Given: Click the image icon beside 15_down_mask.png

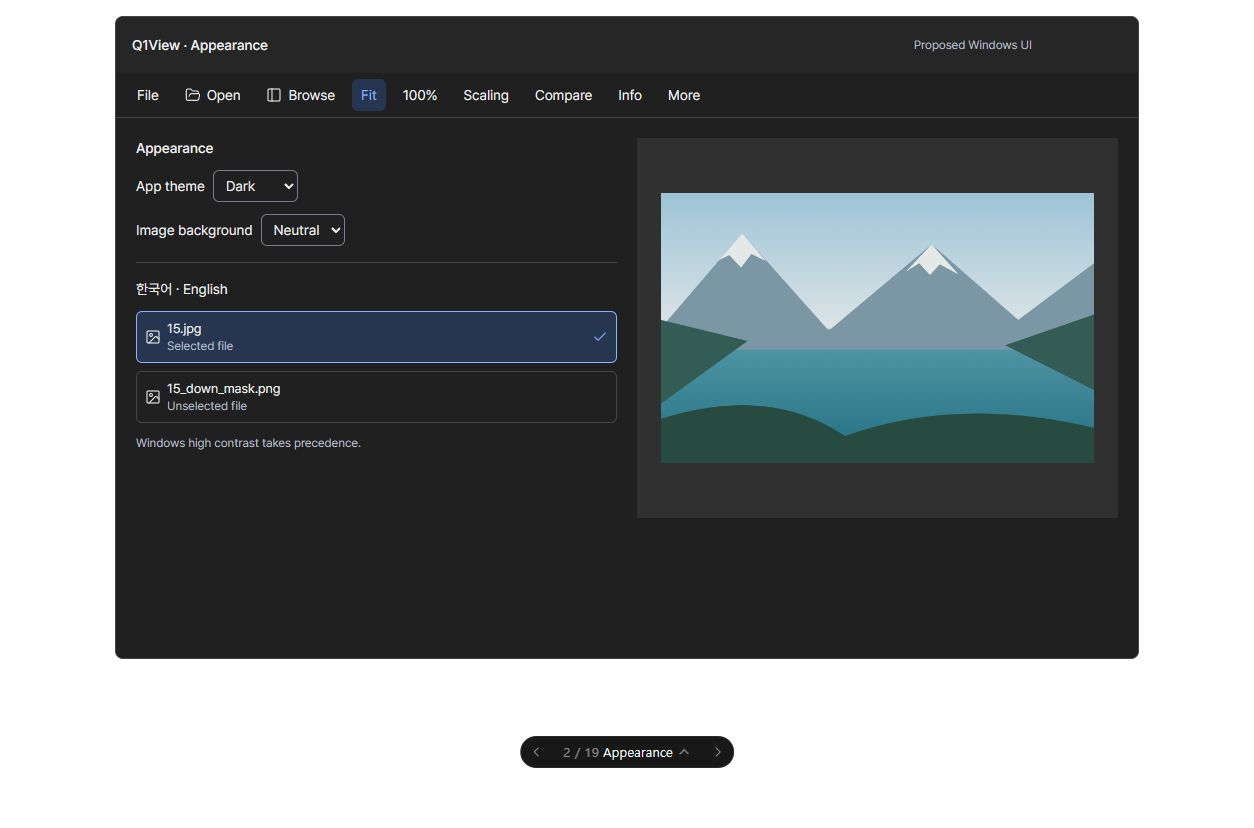Looking at the screenshot, I should click(153, 397).
